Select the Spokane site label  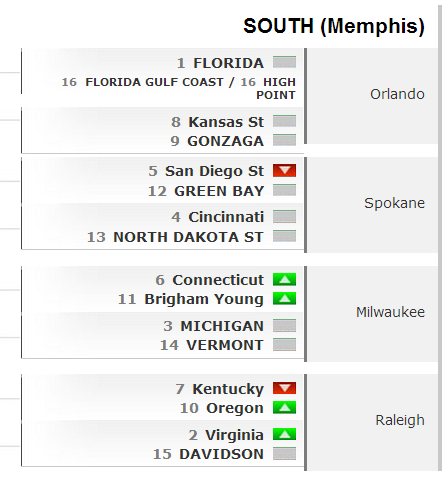click(394, 203)
